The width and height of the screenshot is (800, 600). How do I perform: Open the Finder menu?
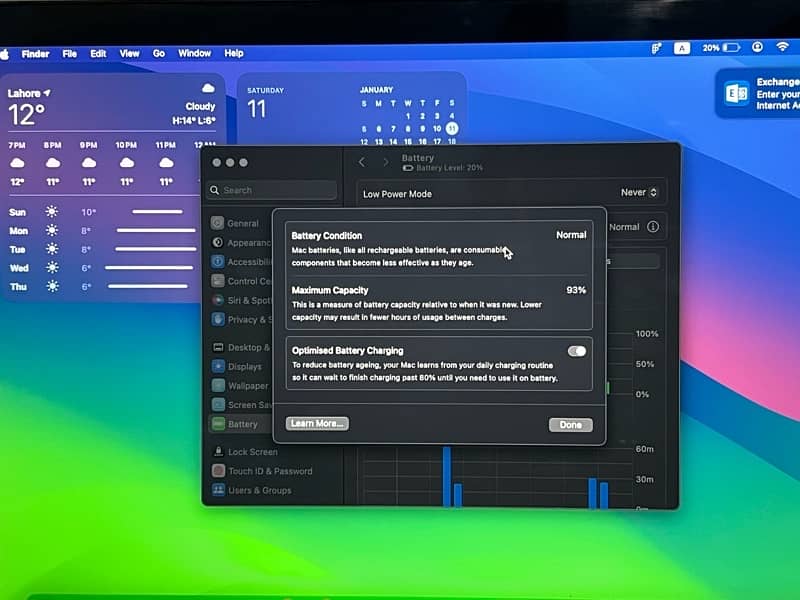pos(35,53)
